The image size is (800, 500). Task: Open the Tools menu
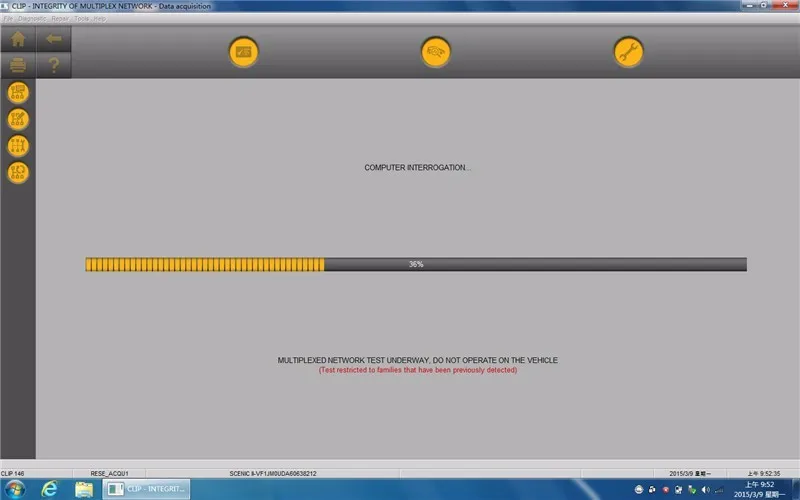point(82,19)
